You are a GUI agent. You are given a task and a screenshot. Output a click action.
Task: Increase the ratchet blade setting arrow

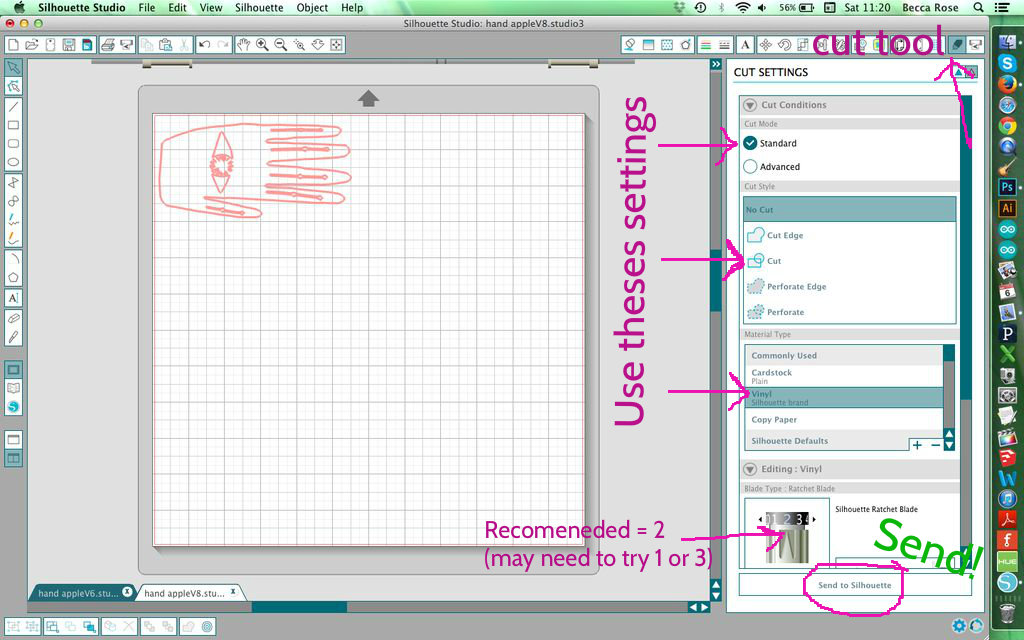[814, 519]
